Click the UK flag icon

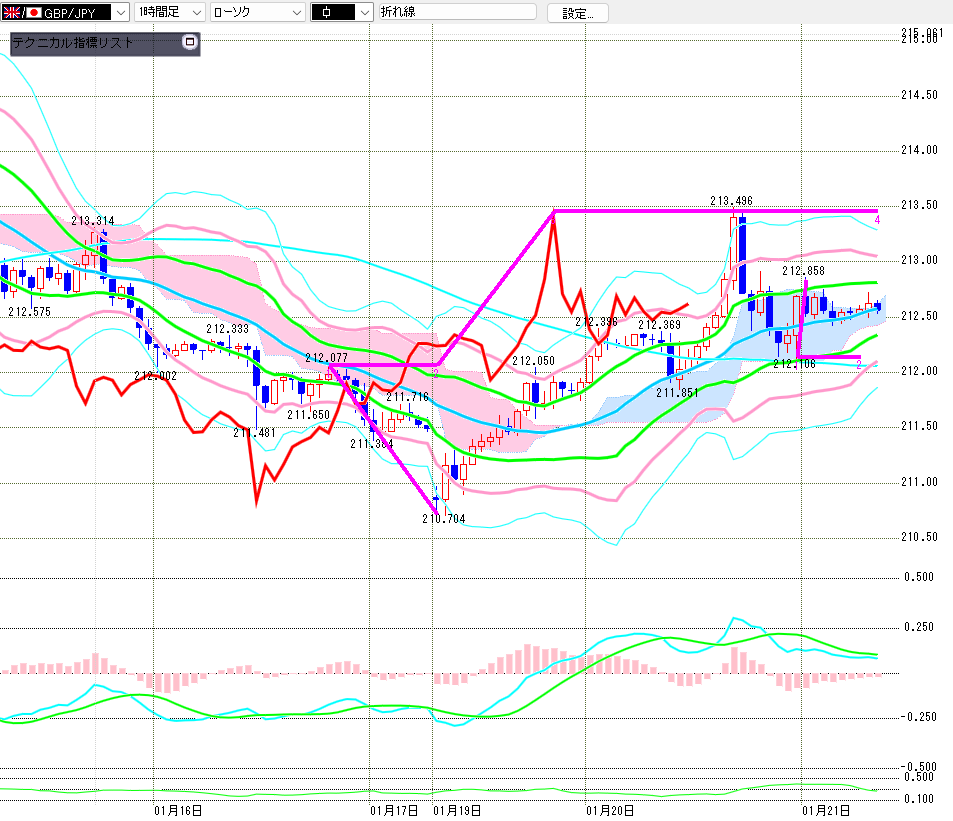pyautogui.click(x=8, y=13)
